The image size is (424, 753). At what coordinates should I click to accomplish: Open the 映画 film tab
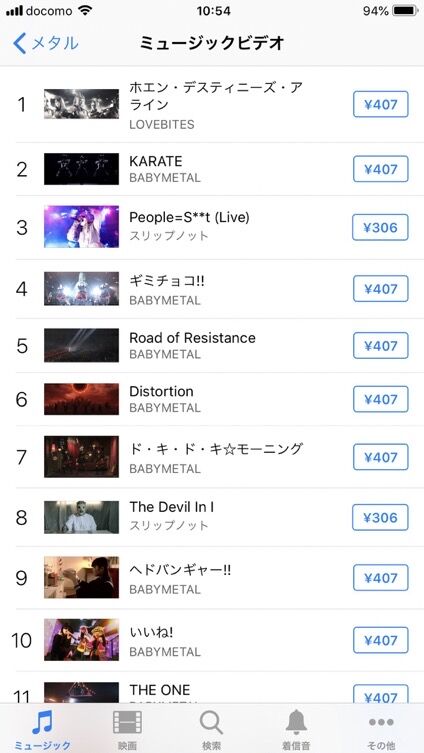coord(127,731)
